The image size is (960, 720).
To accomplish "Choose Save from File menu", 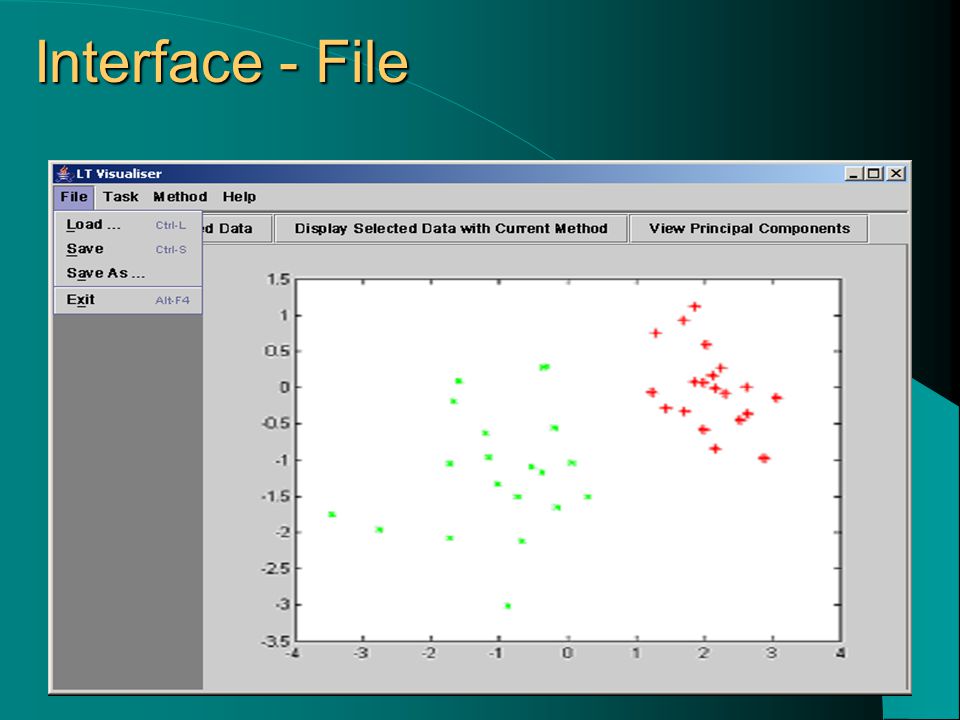I will click(x=128, y=249).
